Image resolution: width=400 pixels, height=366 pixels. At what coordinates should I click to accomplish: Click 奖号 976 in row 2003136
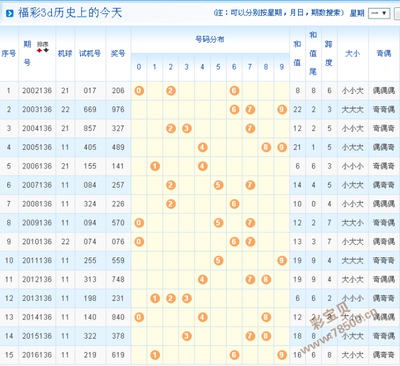click(118, 109)
